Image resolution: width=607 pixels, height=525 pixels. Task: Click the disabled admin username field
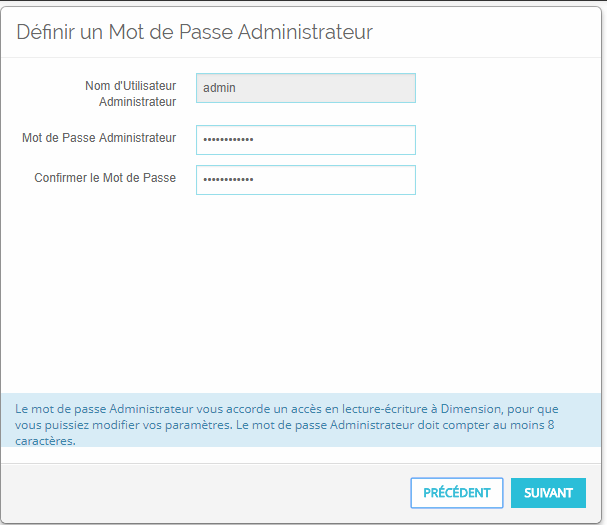point(306,88)
